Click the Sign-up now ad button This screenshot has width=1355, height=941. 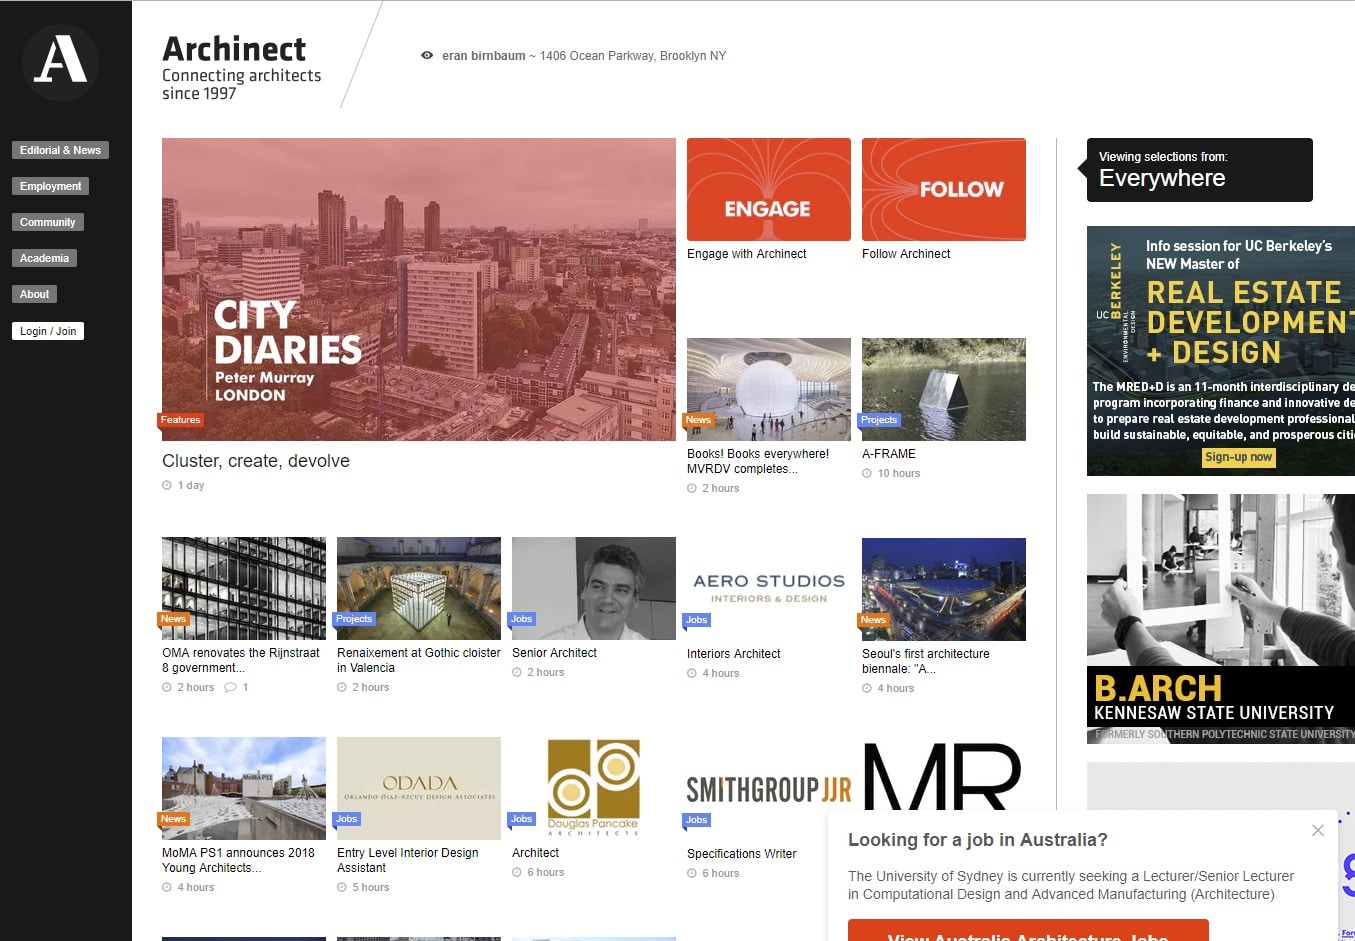coord(1239,457)
